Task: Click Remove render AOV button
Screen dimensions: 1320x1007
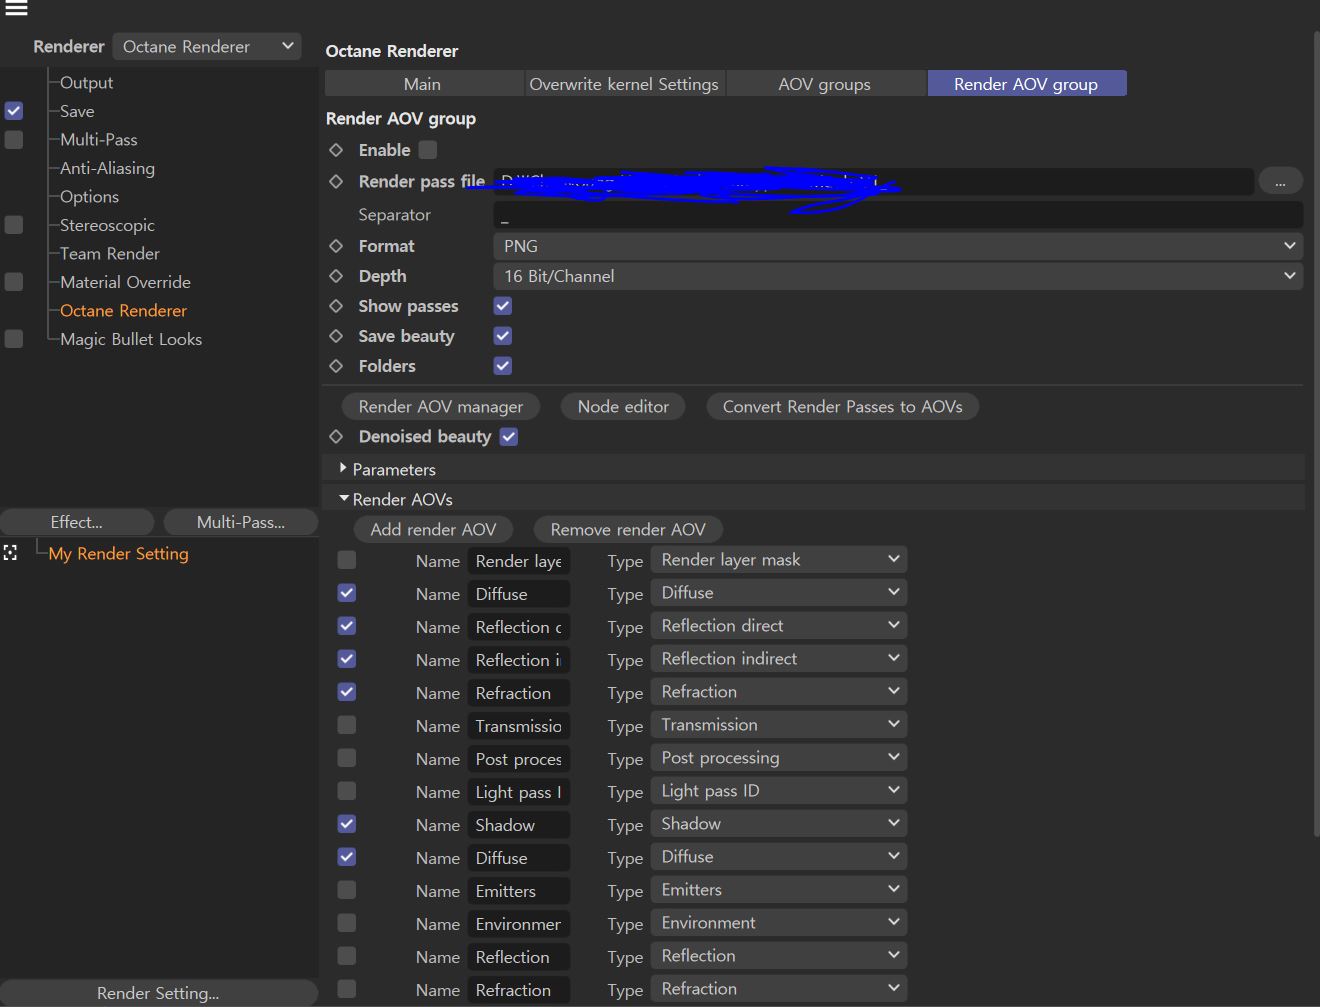Action: pos(628,530)
